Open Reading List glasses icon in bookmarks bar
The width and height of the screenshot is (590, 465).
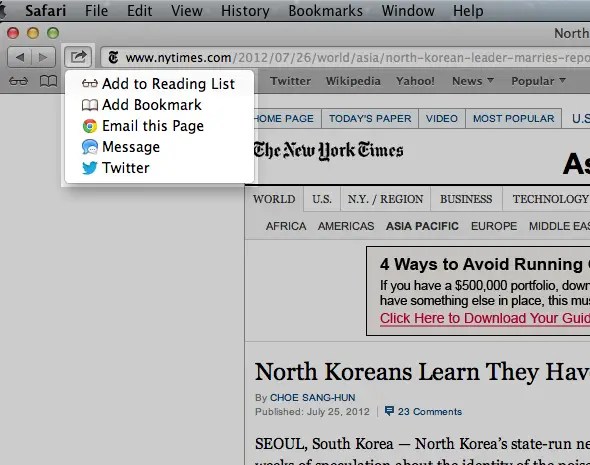[x=18, y=81]
